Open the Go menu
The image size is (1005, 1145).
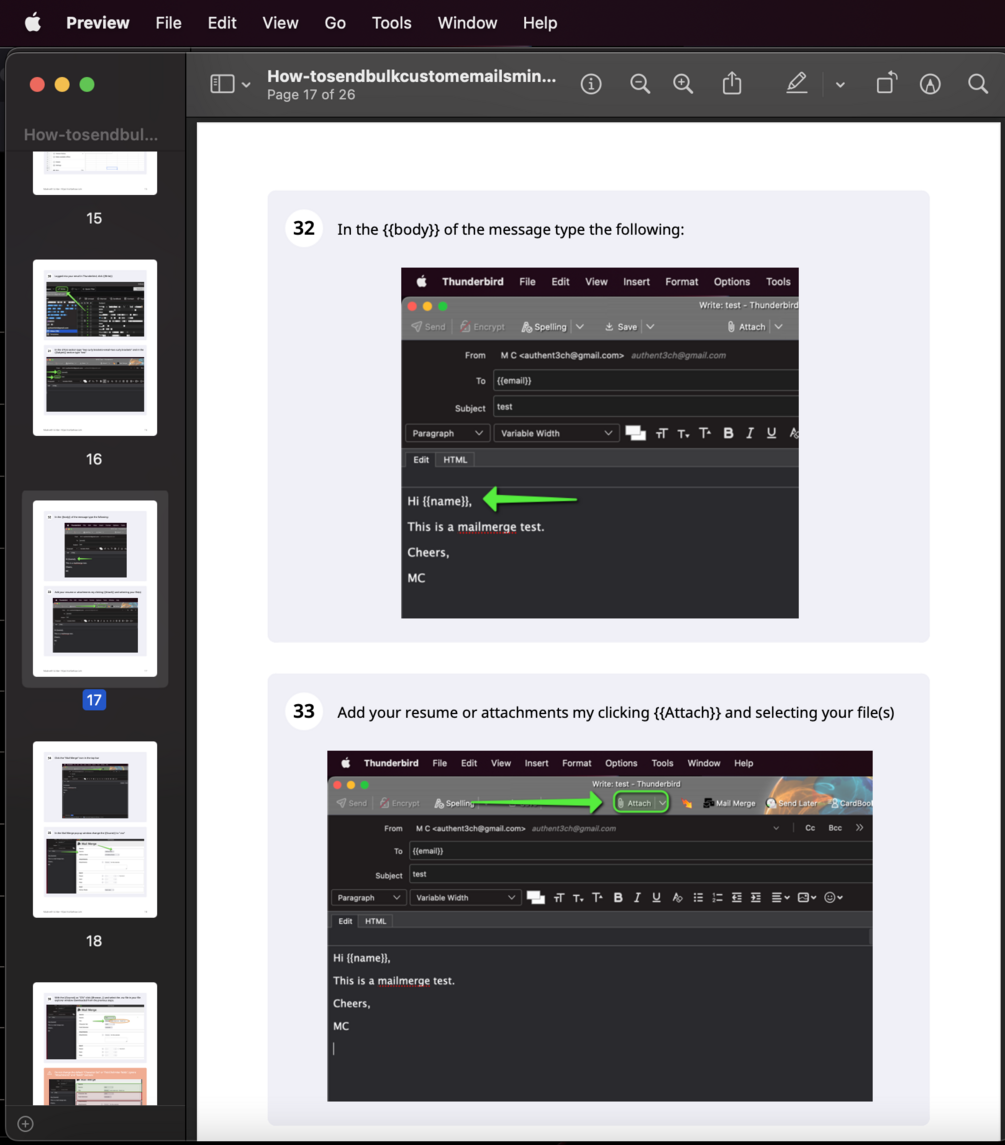point(335,23)
